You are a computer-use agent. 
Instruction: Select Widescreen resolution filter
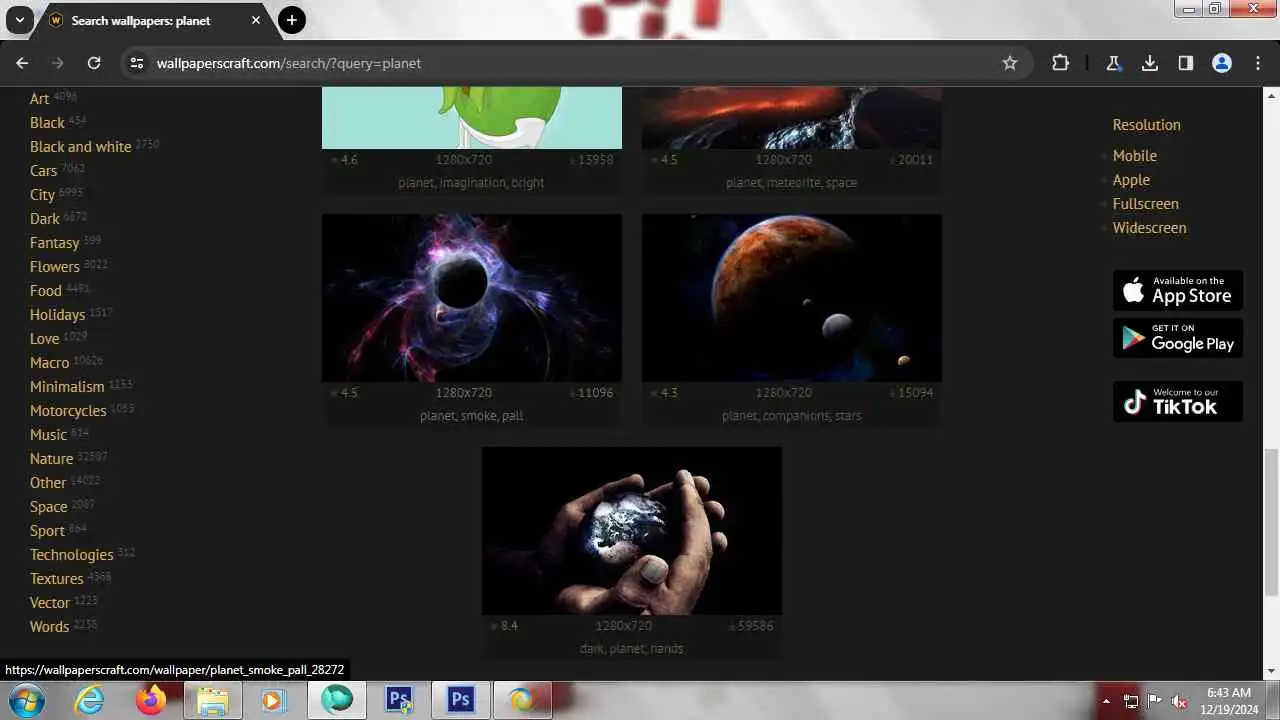1150,227
